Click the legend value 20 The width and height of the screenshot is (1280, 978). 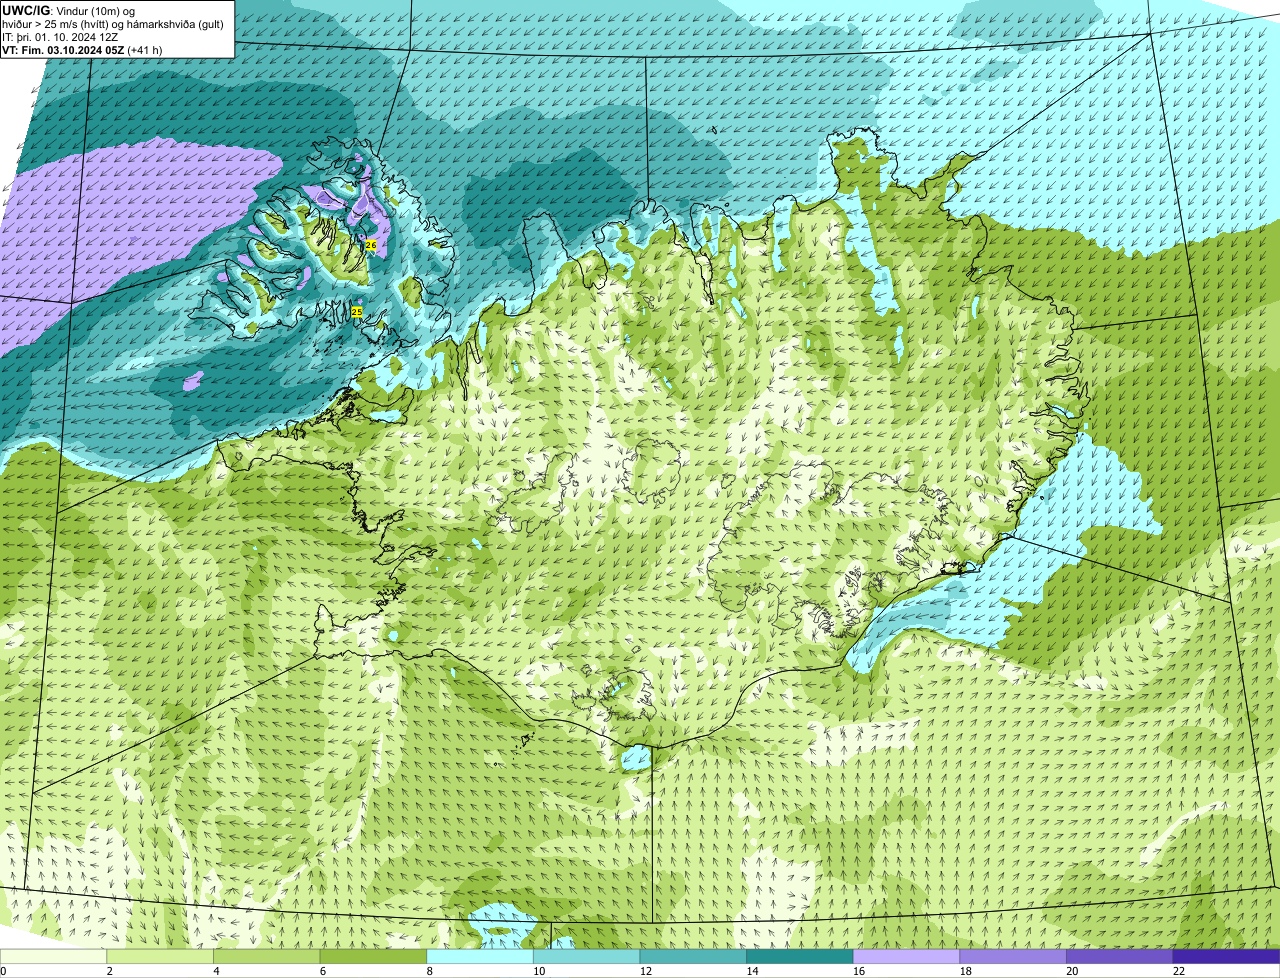tap(1072, 971)
